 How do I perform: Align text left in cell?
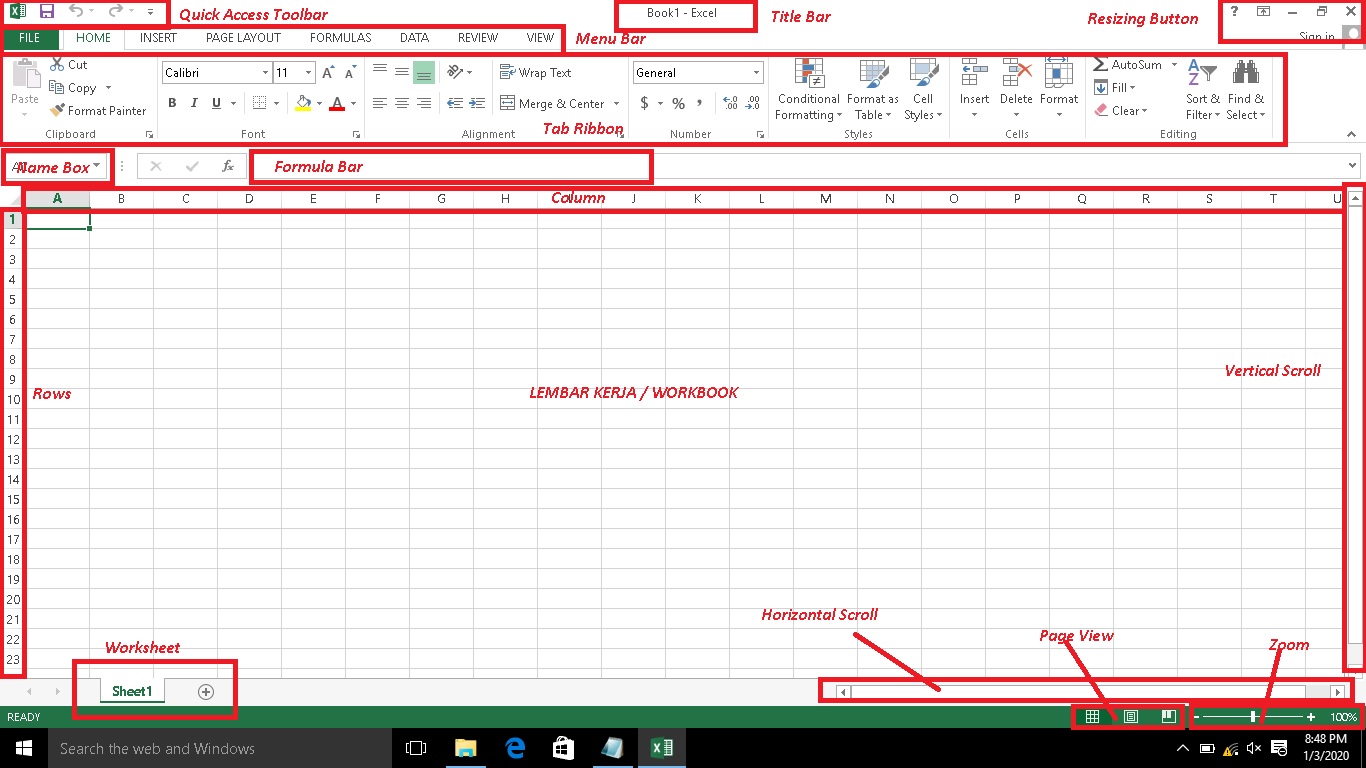(380, 103)
